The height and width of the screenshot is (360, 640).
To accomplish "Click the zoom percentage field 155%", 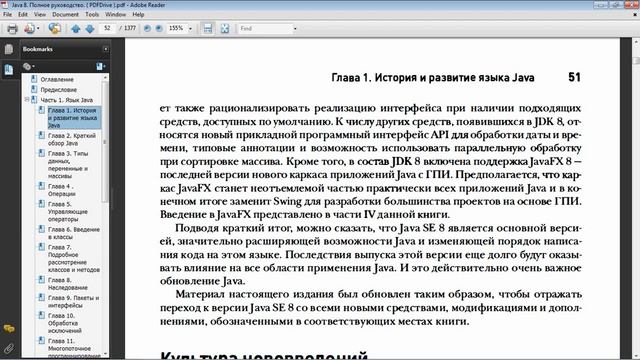I will click(x=176, y=28).
